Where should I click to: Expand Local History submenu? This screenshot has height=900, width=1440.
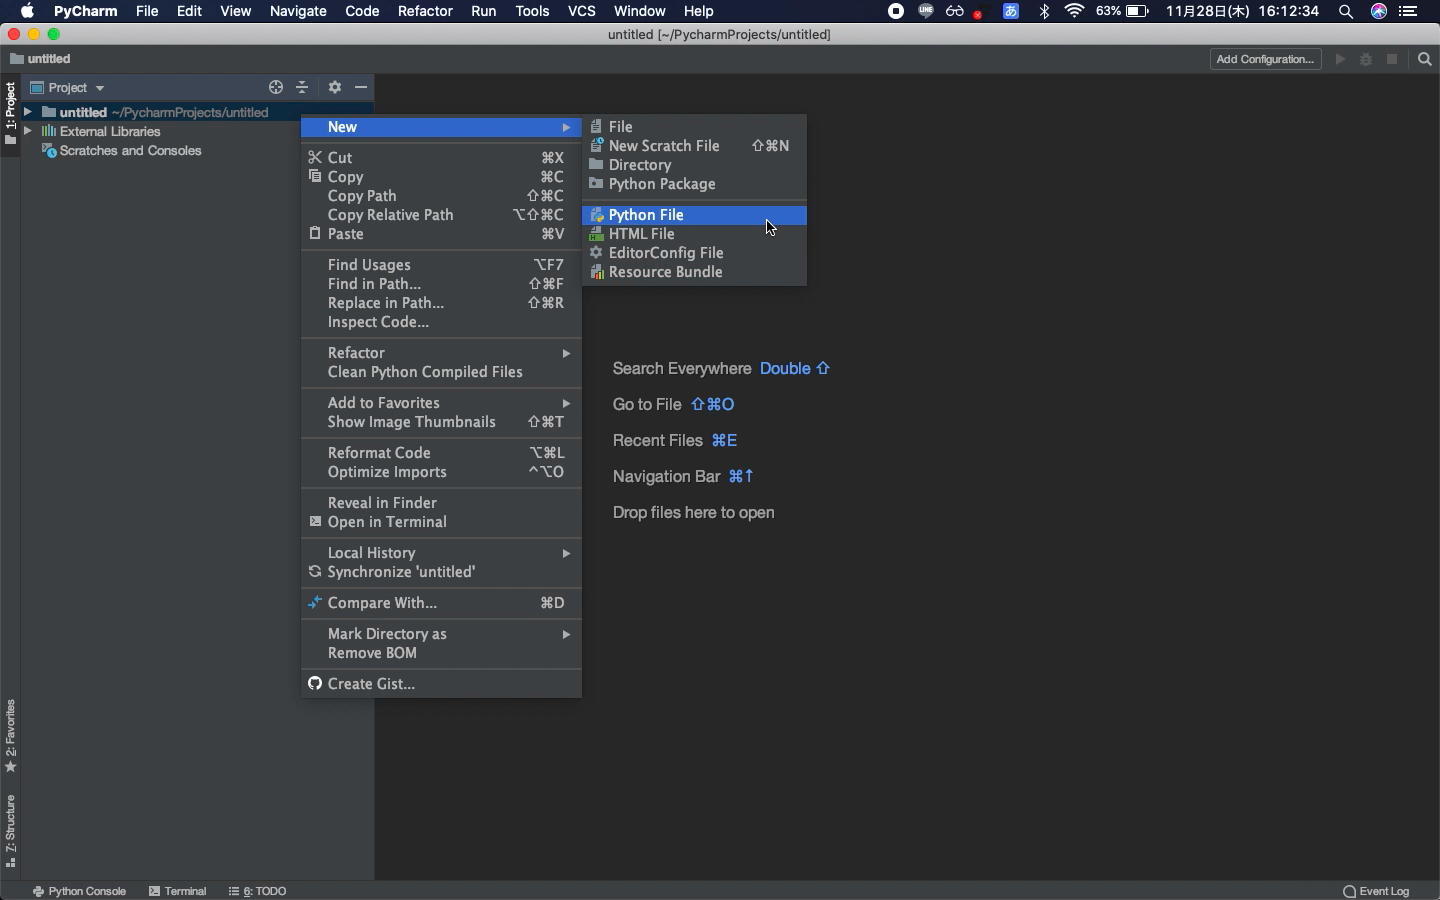[441, 553]
